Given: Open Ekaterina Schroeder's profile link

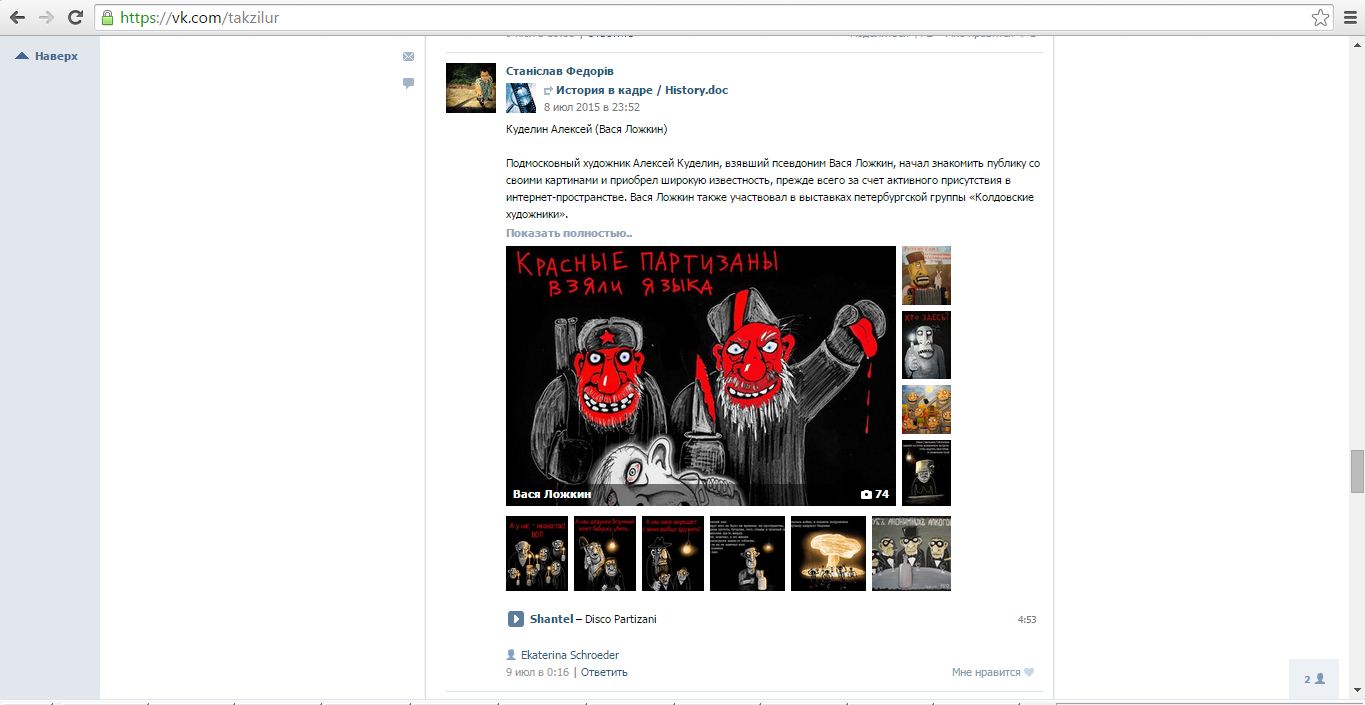Looking at the screenshot, I should 569,655.
